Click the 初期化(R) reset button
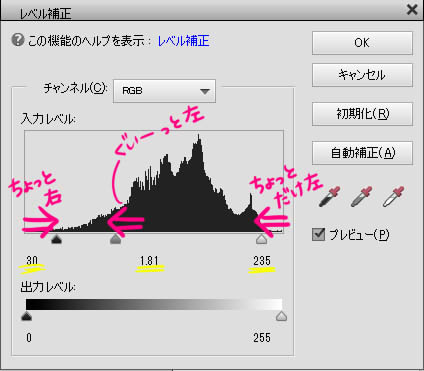 (x=362, y=114)
